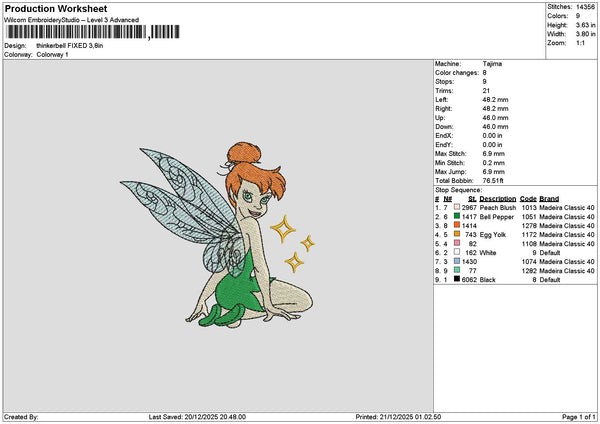The image size is (600, 424).
Task: Click the Total Bobbin value '76.51ft'
Action: (x=493, y=181)
